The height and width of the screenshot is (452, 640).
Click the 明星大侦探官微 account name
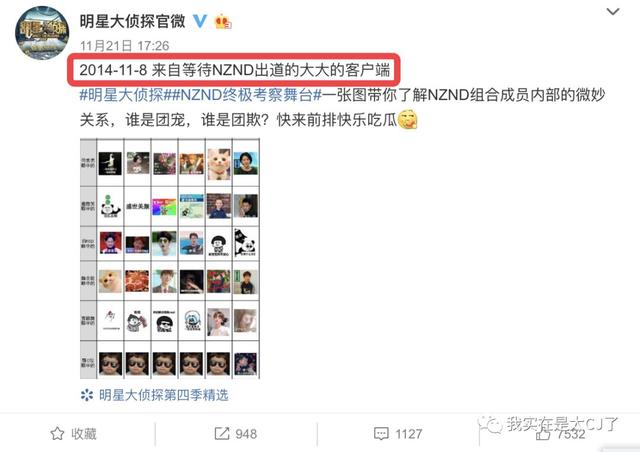pyautogui.click(x=133, y=21)
